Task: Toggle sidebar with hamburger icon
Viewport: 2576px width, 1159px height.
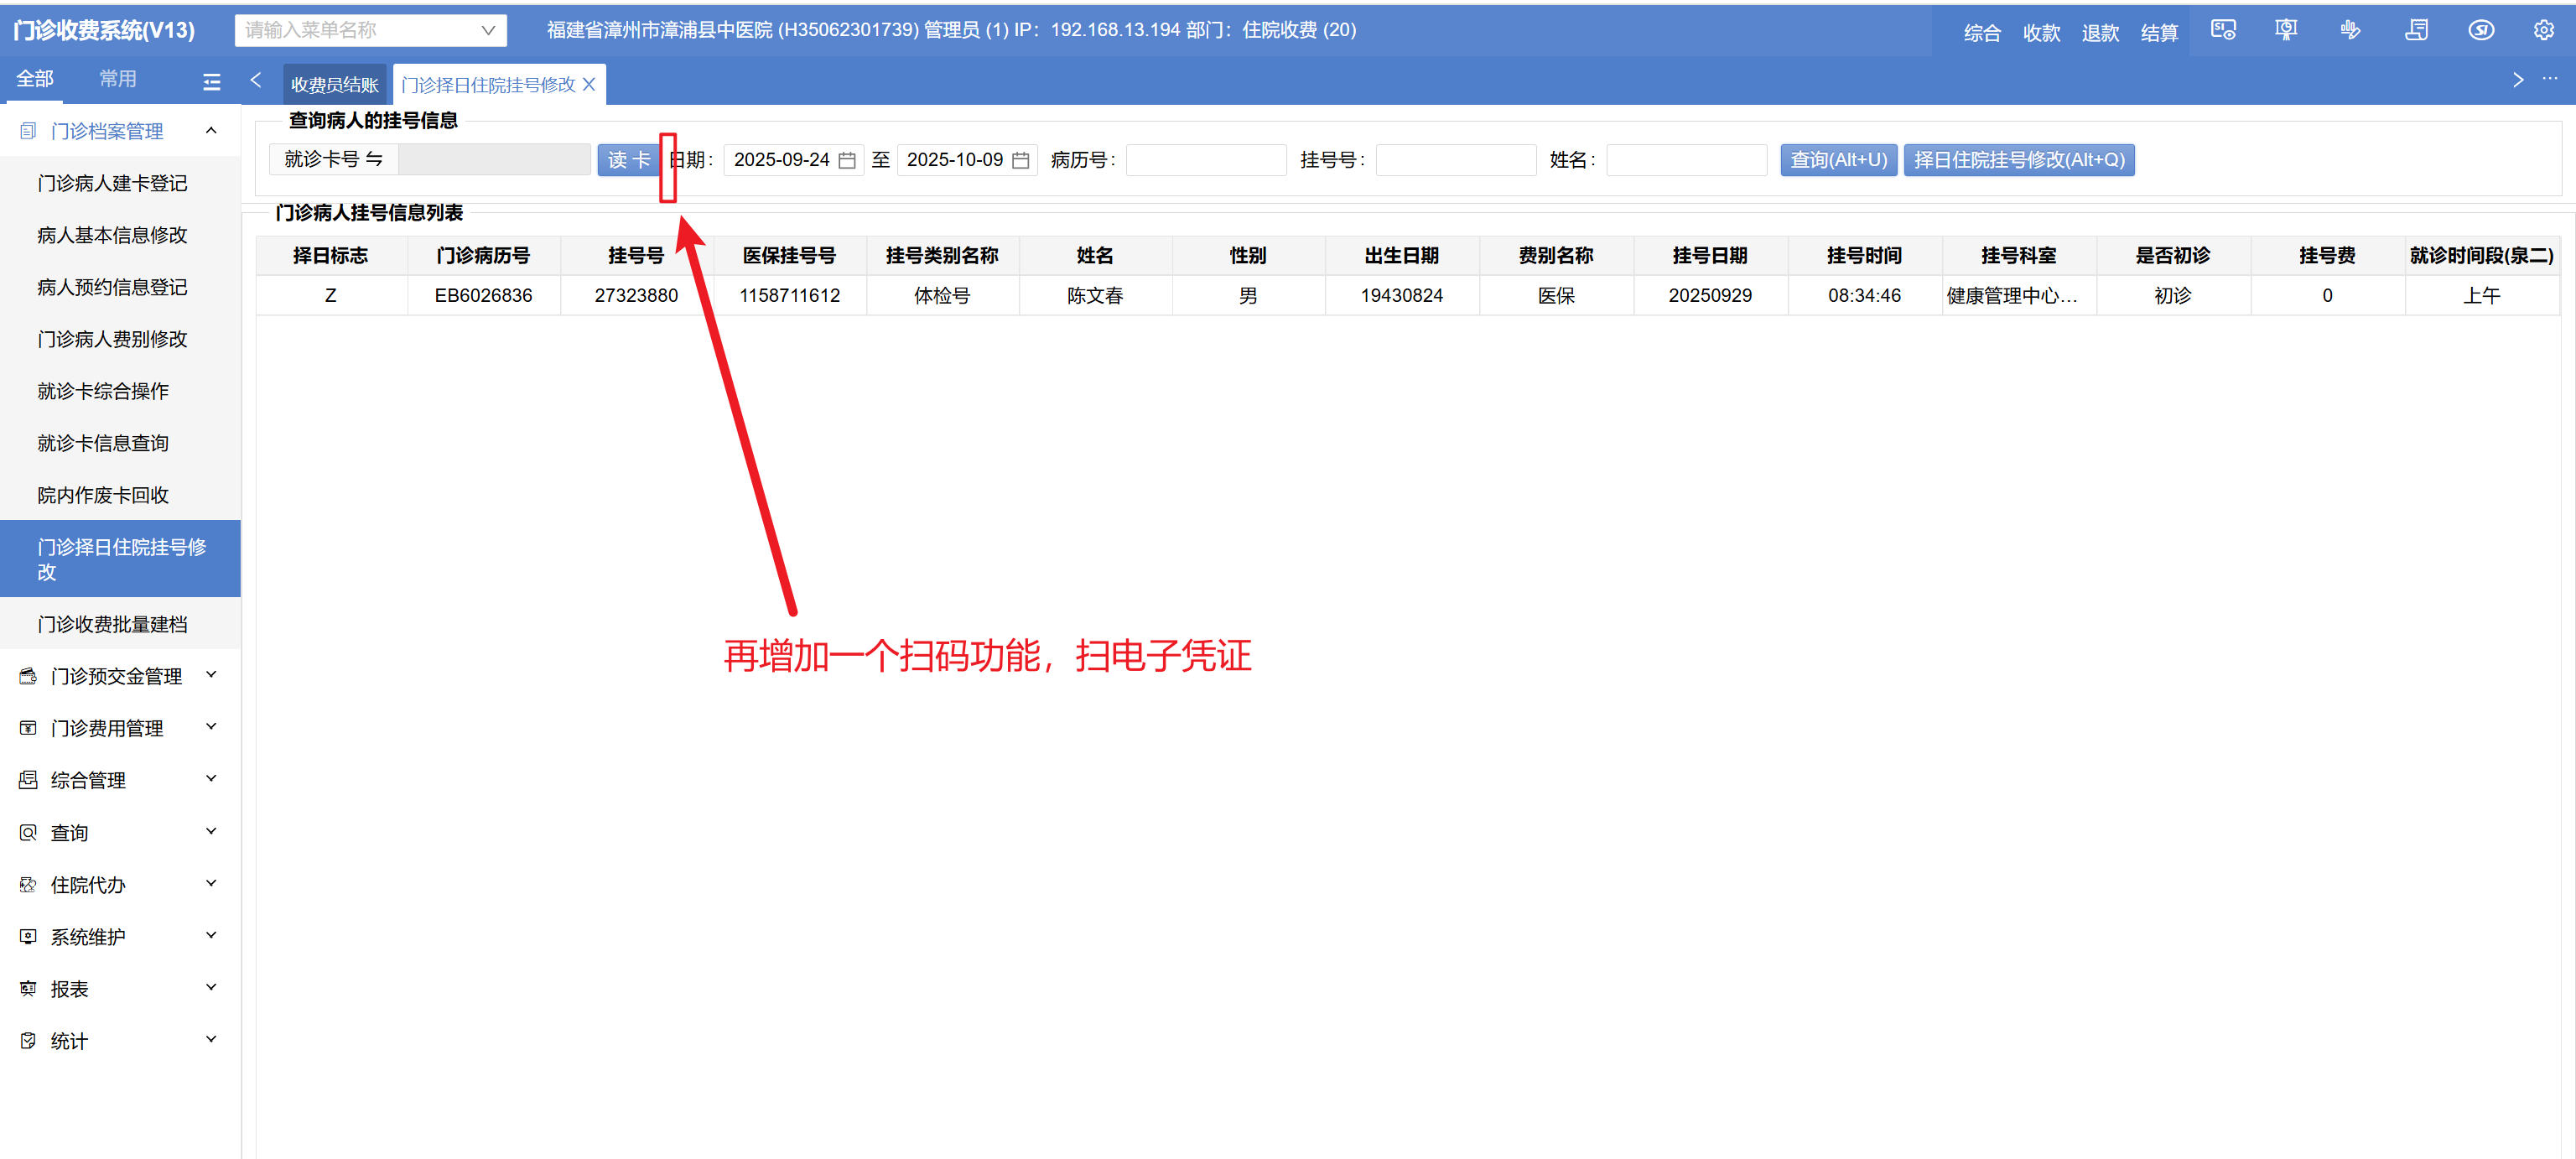Action: point(211,82)
